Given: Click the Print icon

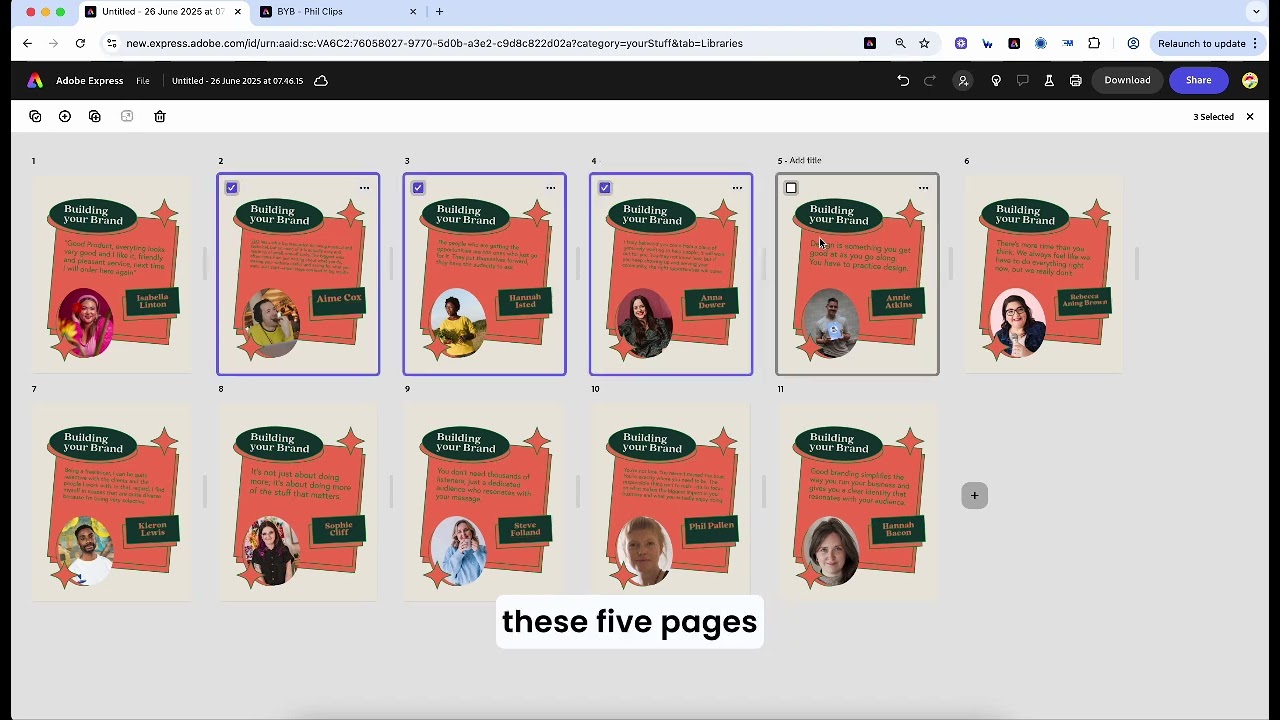Looking at the screenshot, I should (1076, 81).
